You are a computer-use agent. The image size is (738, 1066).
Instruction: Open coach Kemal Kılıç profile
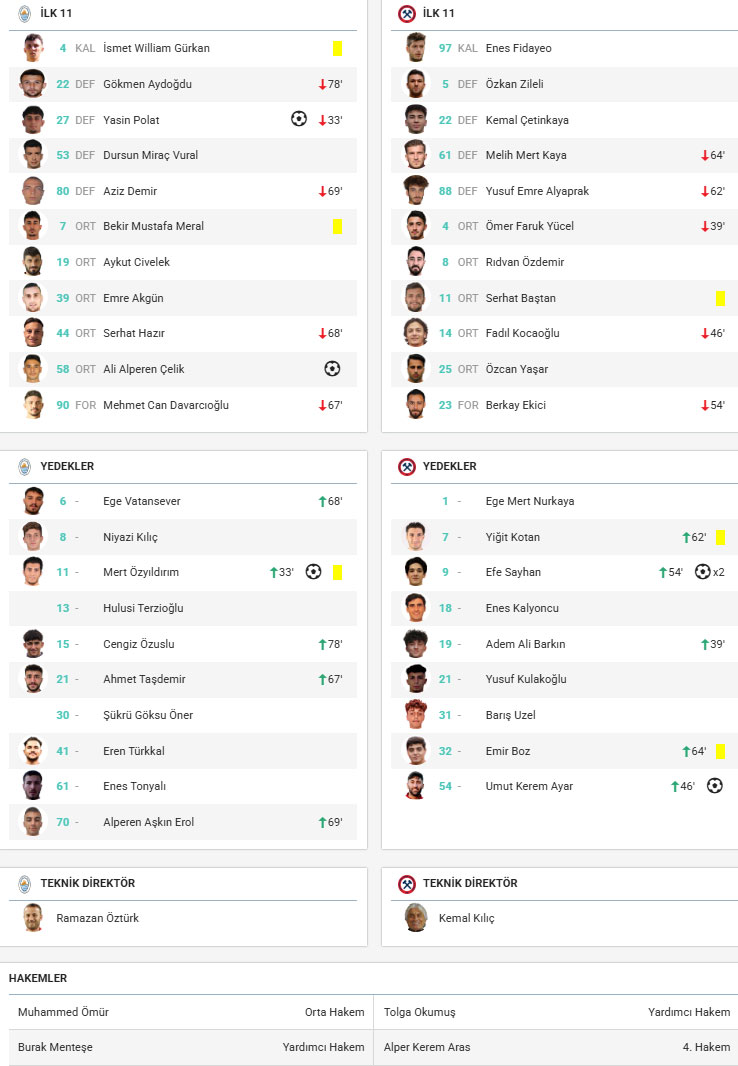pyautogui.click(x=466, y=918)
